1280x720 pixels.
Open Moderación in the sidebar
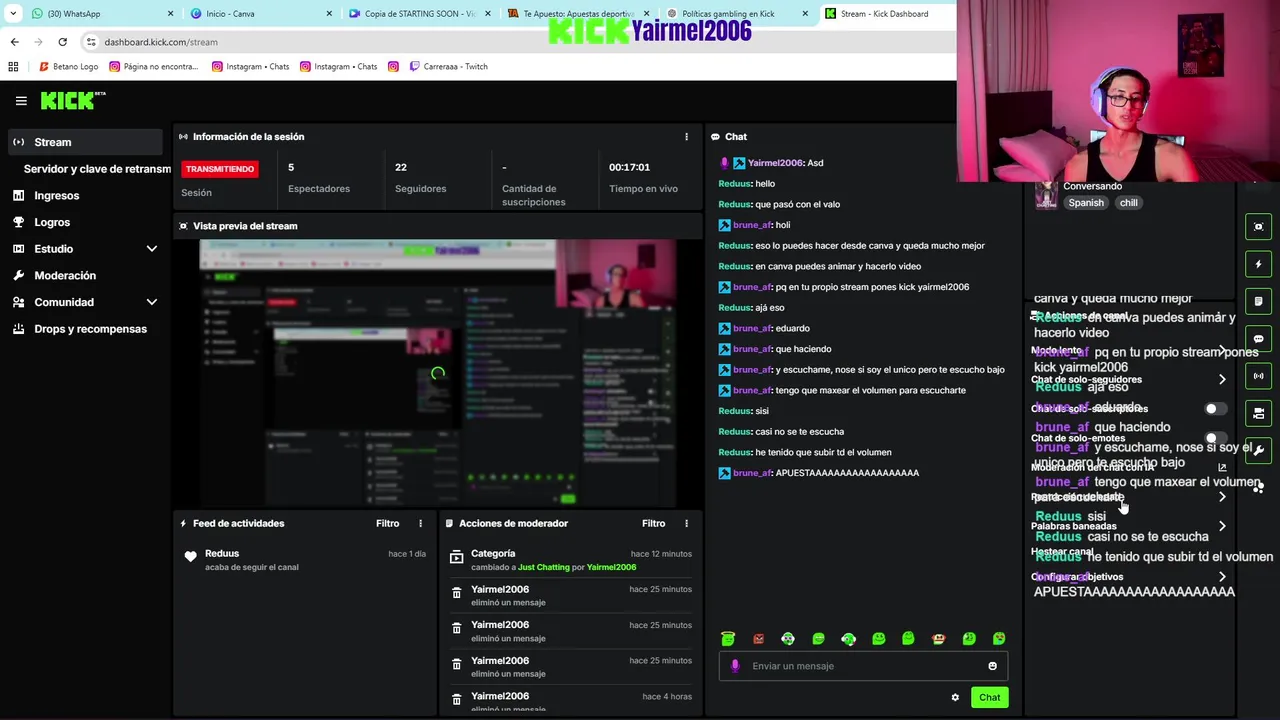65,276
